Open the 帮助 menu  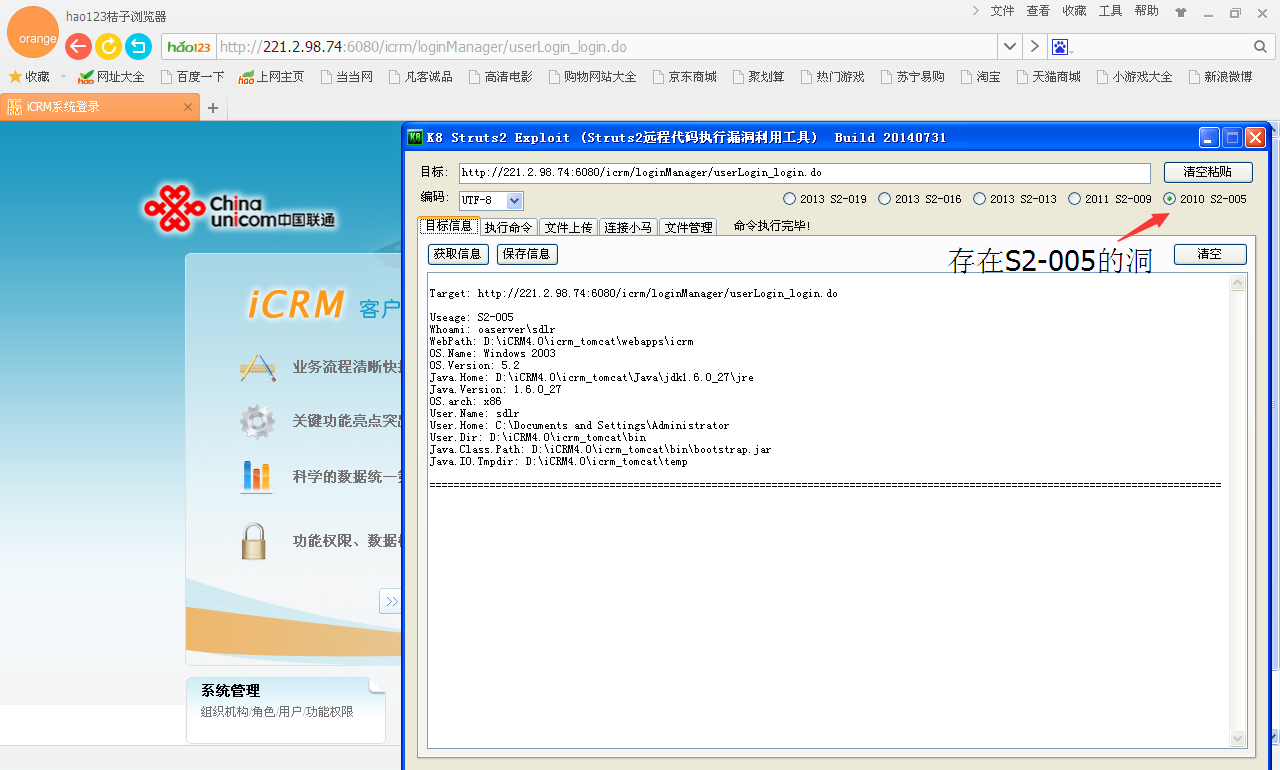click(x=1147, y=11)
